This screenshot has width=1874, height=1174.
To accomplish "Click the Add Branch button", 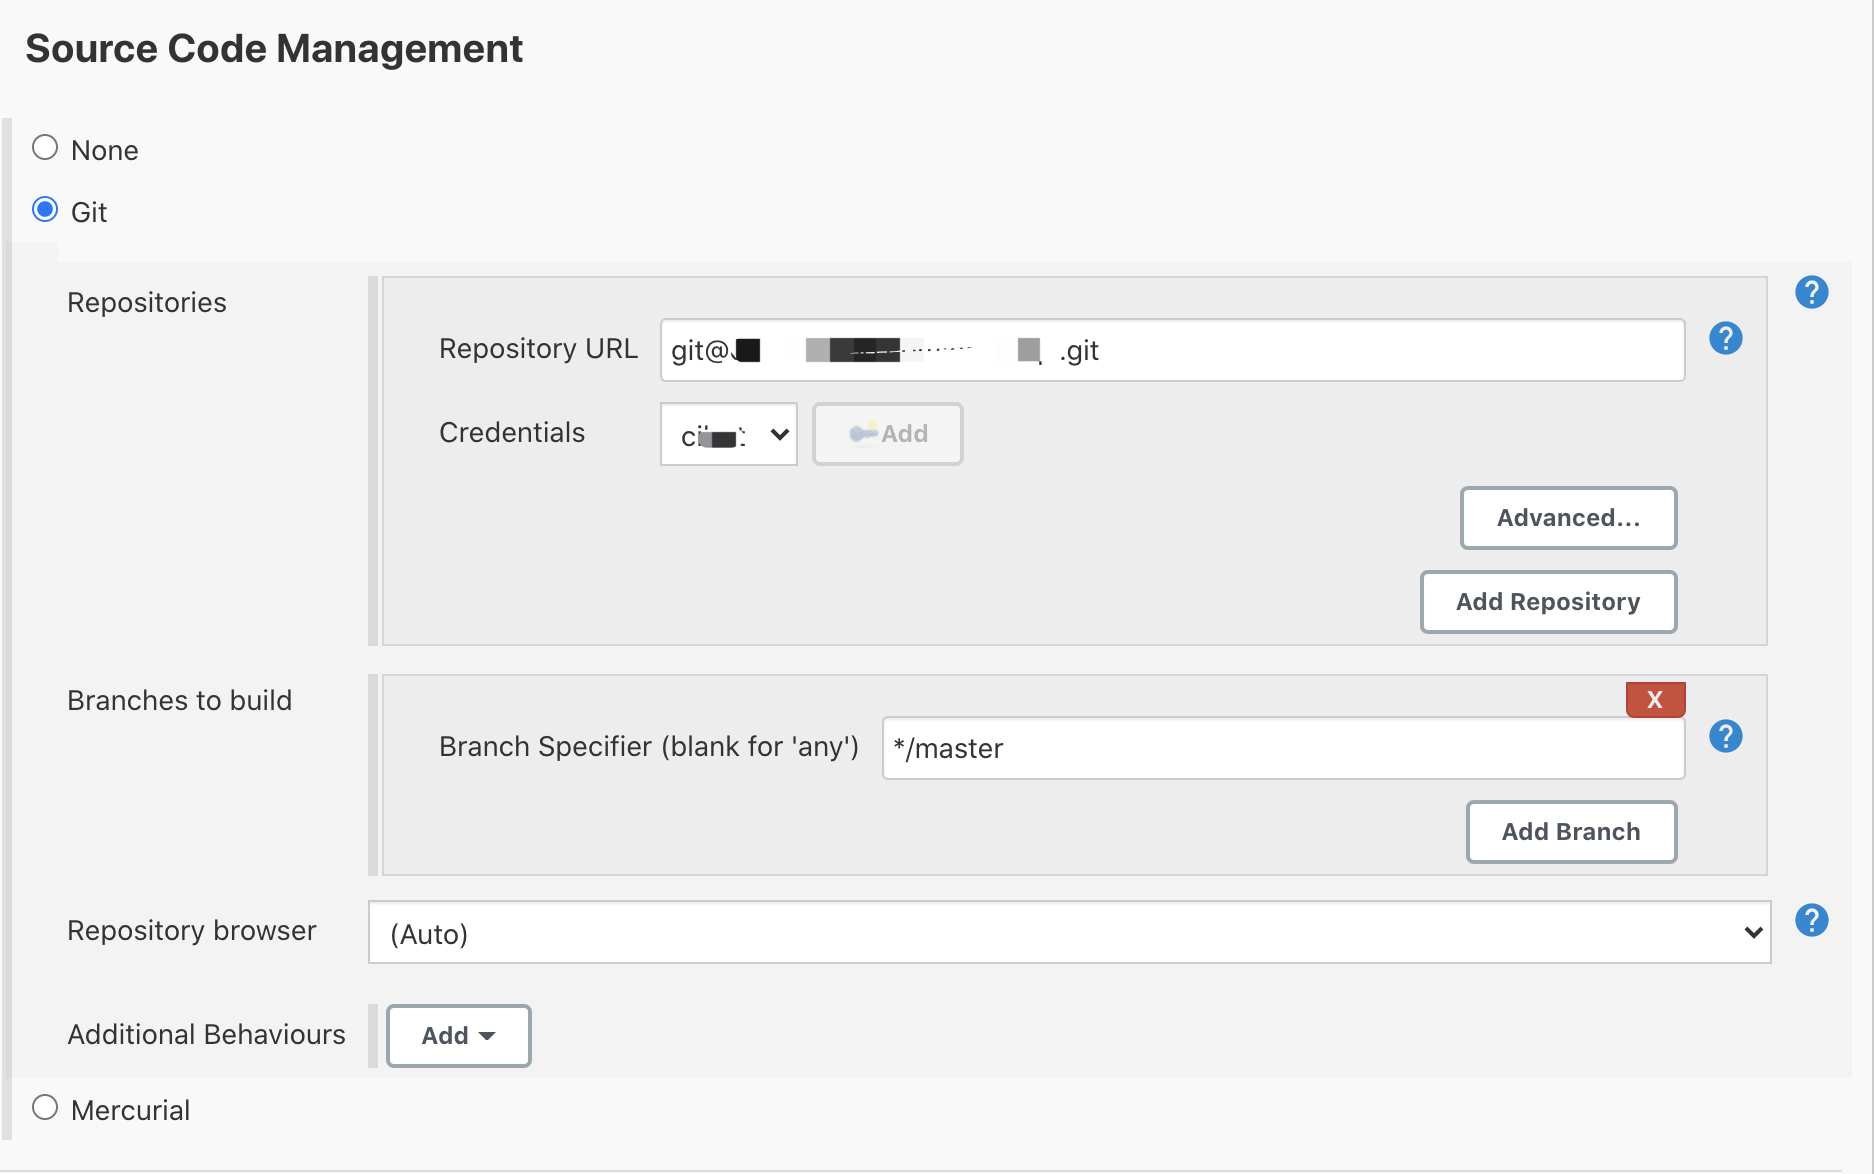I will click(1571, 832).
